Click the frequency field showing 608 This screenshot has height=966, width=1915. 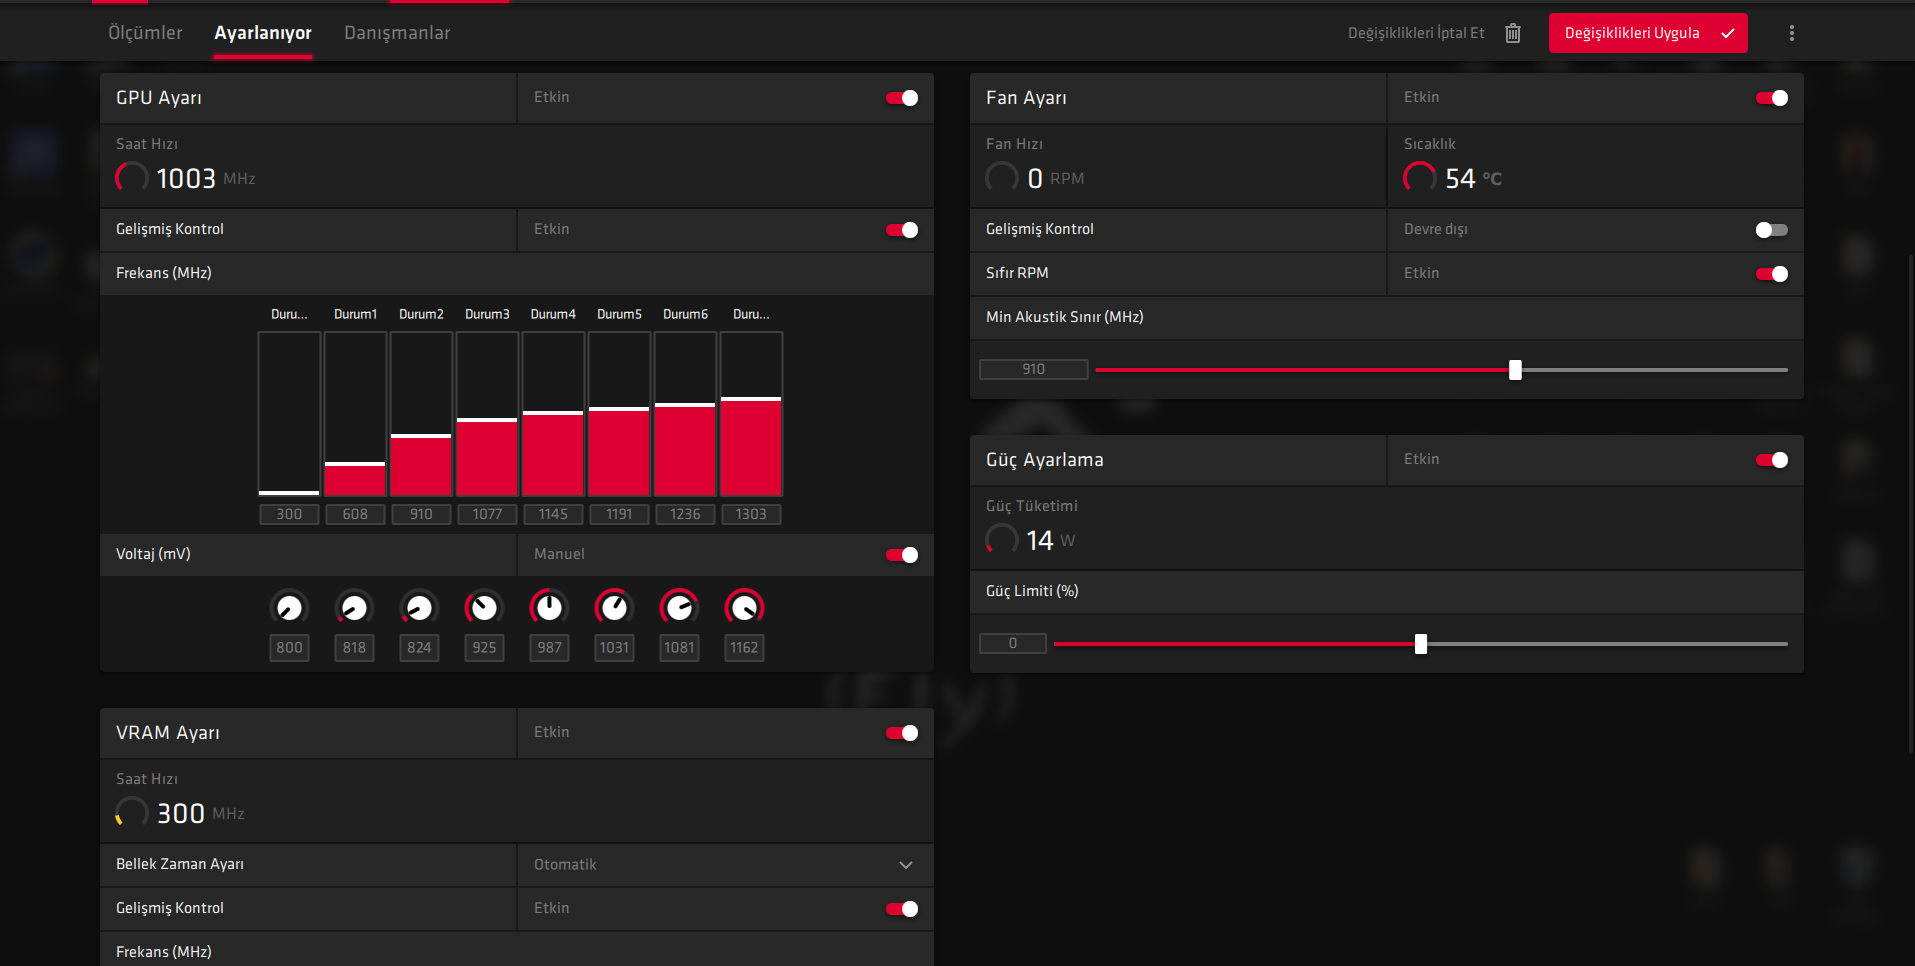pos(355,514)
